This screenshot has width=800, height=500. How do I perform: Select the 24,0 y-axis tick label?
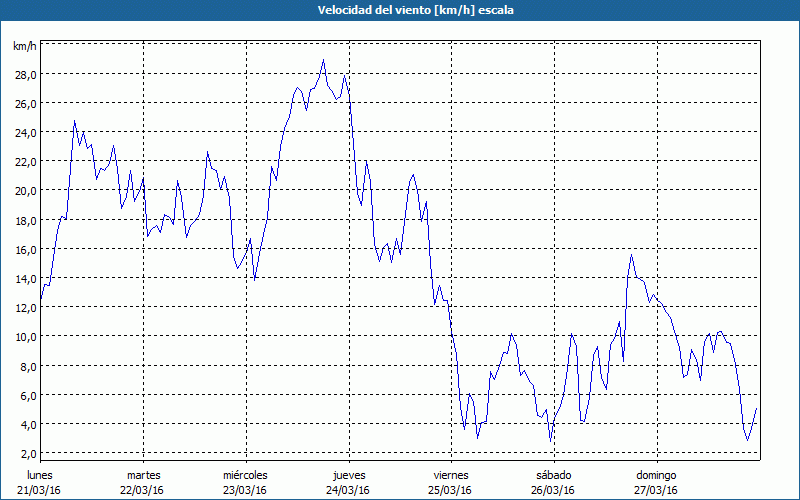point(25,132)
